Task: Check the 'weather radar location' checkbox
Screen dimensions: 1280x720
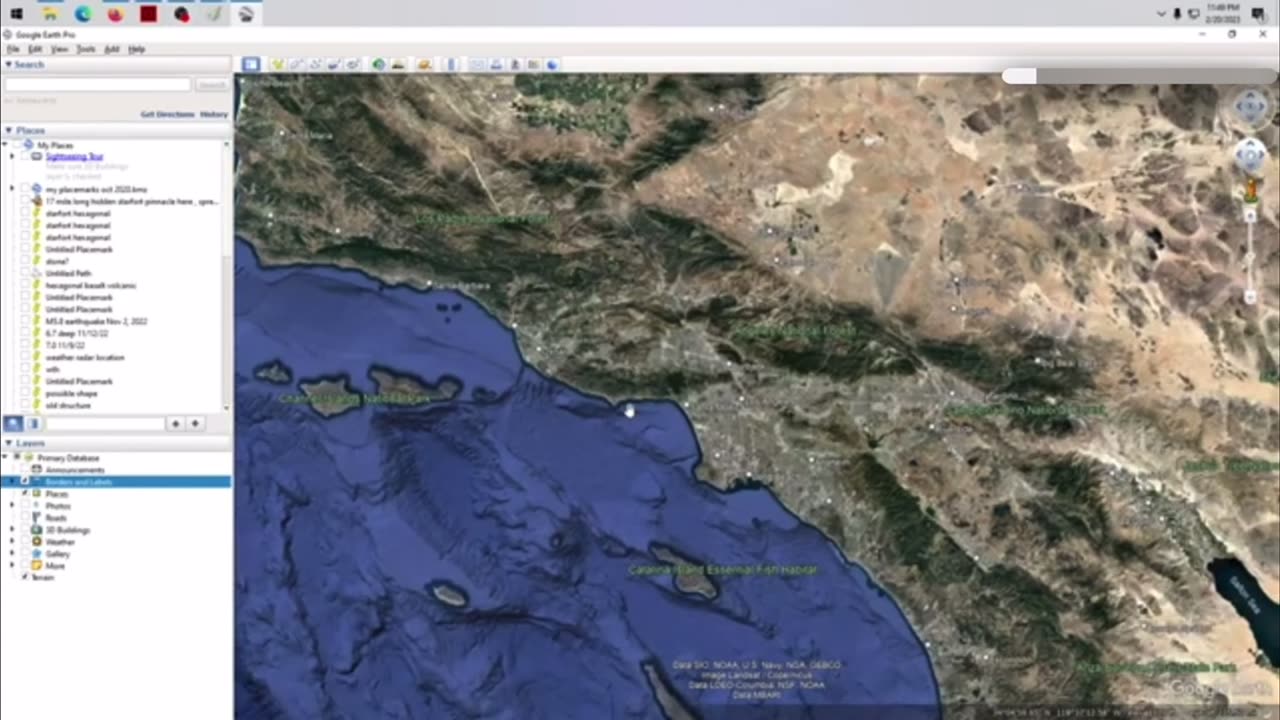Action: [x=26, y=358]
